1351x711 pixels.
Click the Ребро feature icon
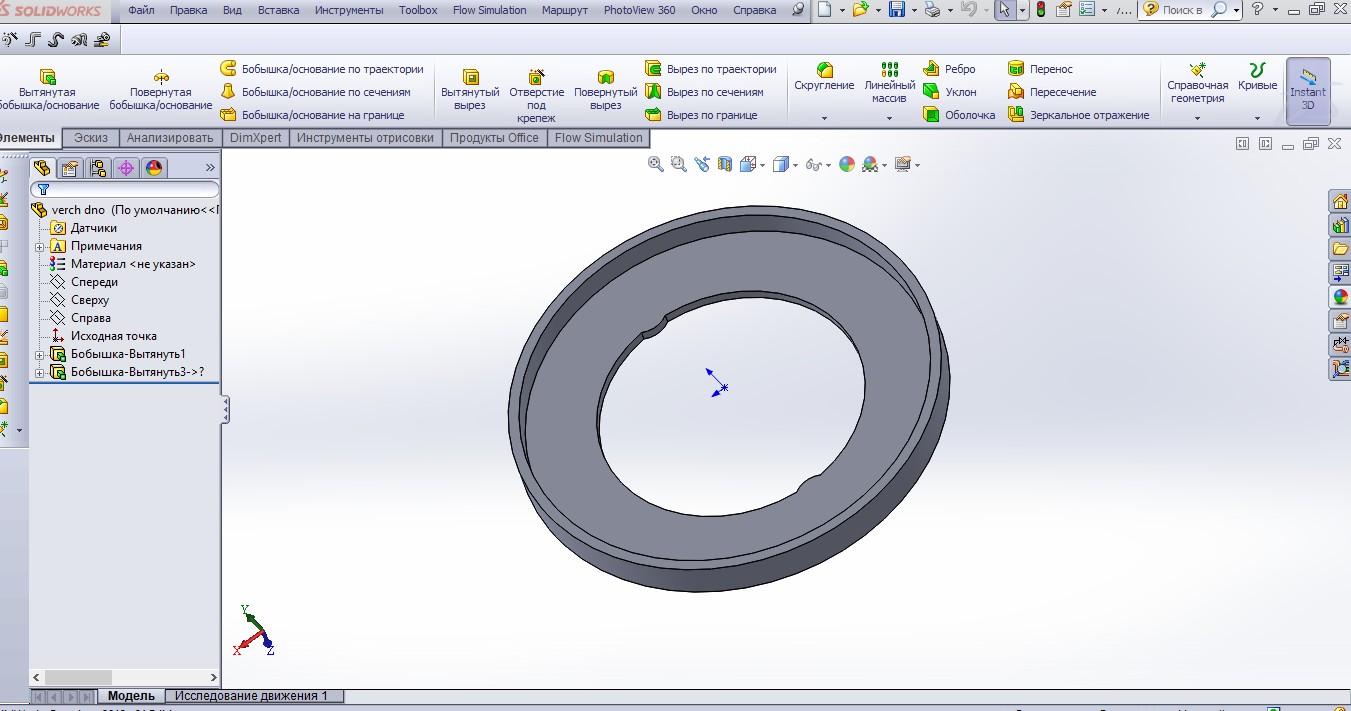[x=931, y=69]
